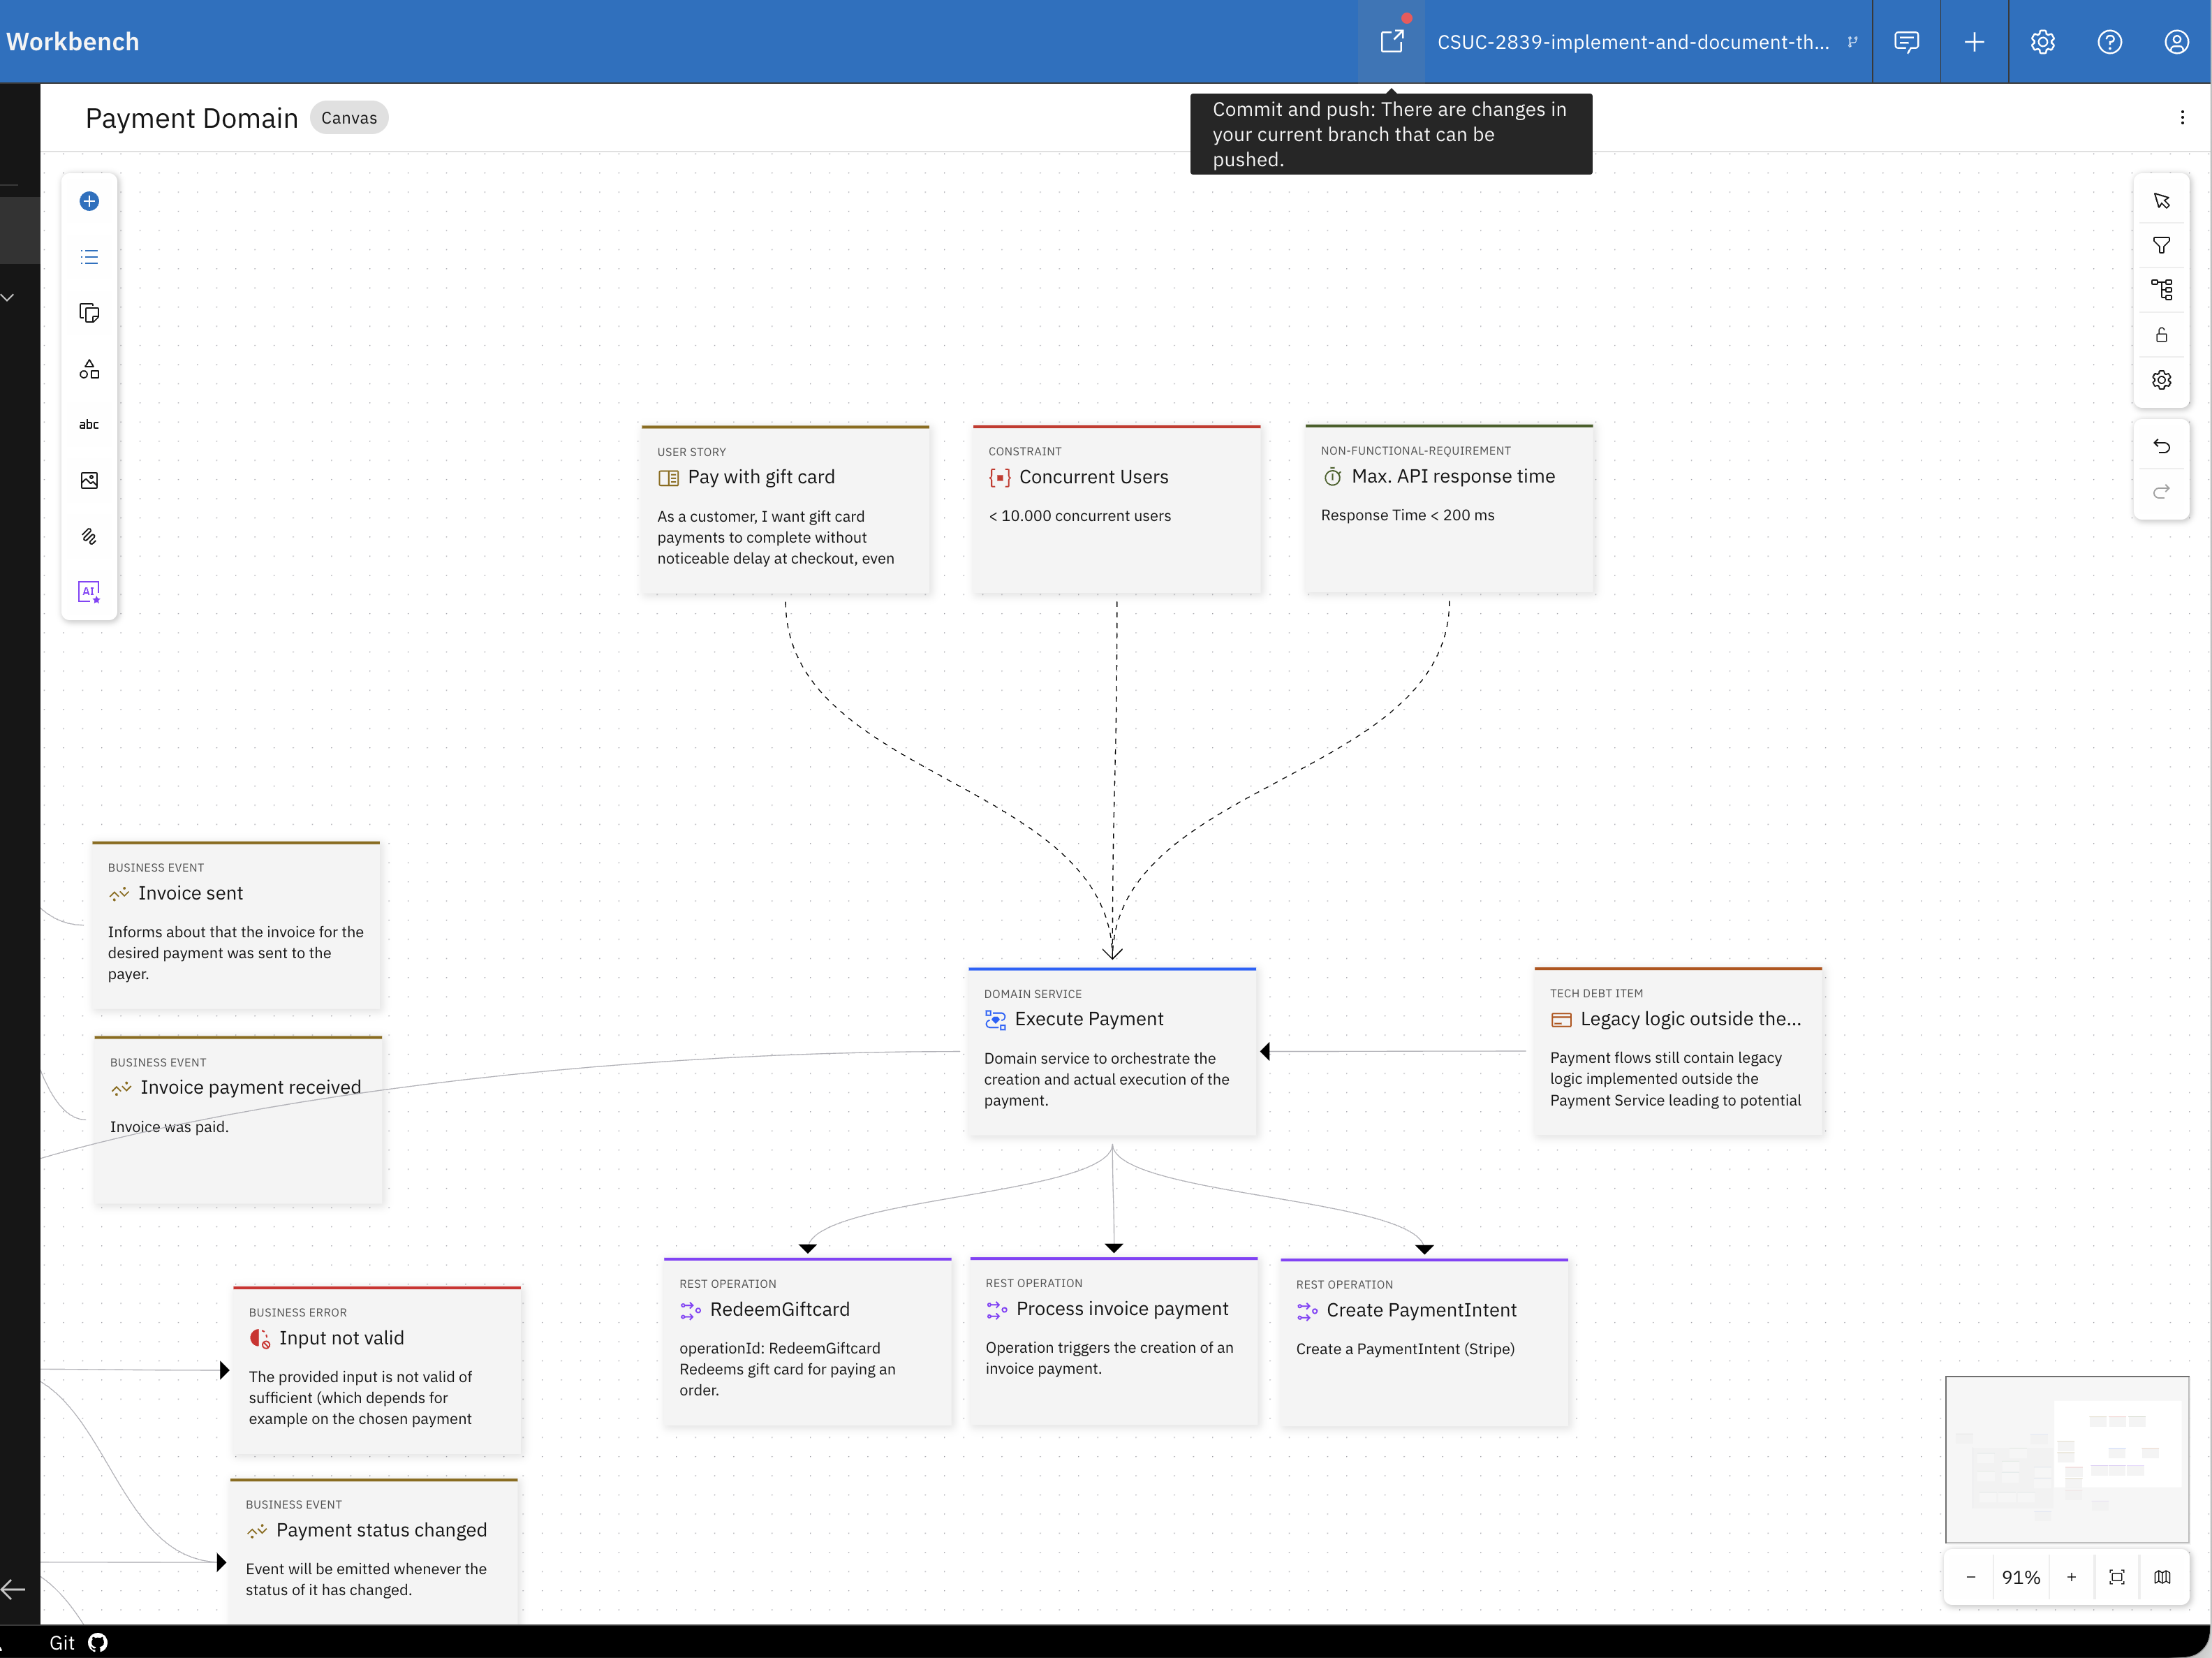The width and height of the screenshot is (2212, 1658).
Task: Open the Git item in bottom bar
Action: tap(78, 1642)
